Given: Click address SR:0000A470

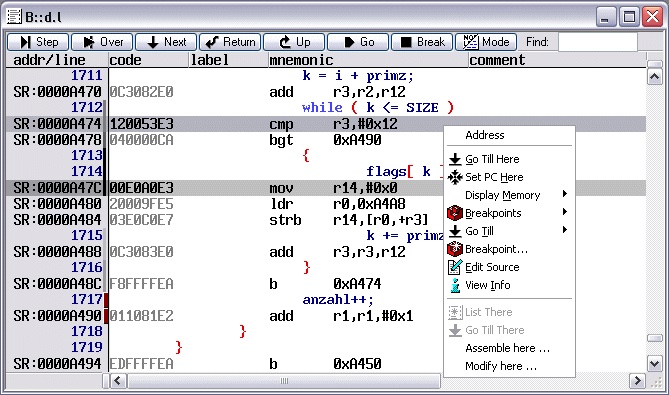Looking at the screenshot, I should point(57,92).
